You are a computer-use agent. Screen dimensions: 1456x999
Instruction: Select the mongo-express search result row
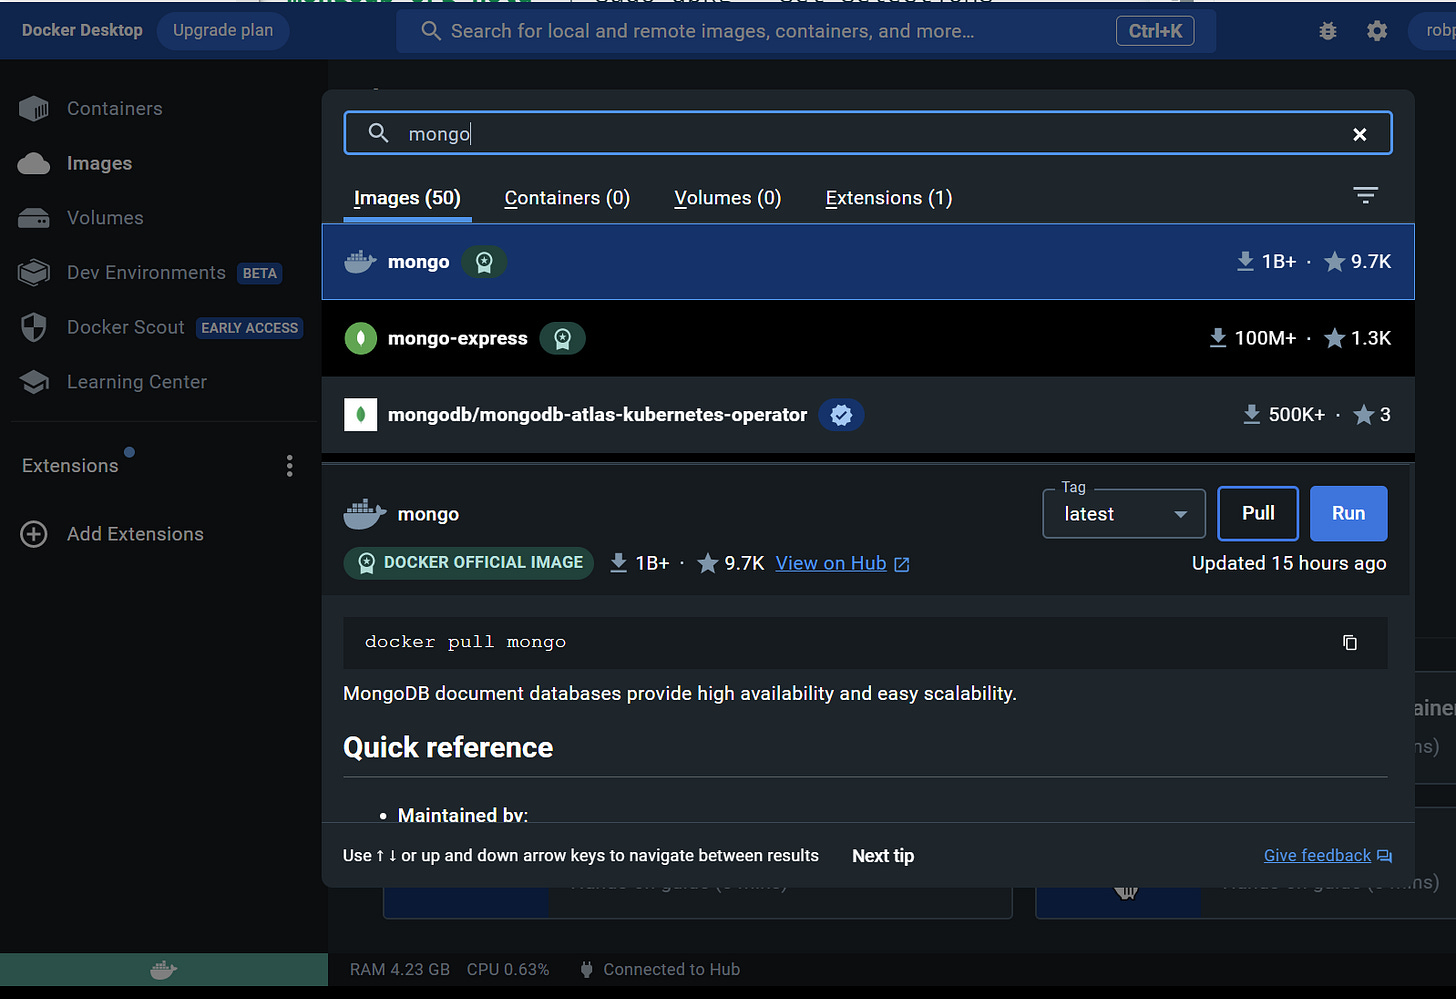(x=868, y=338)
